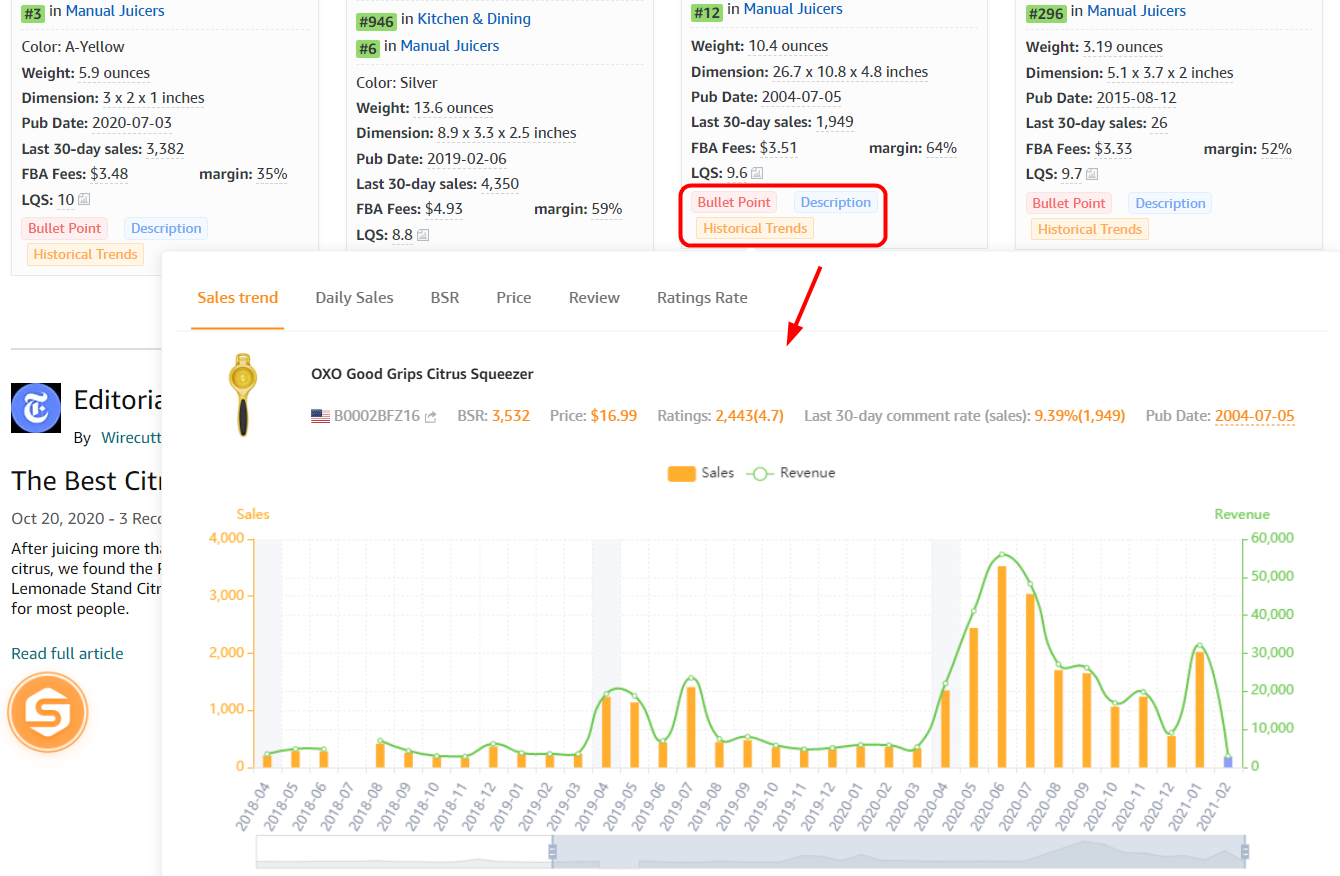Image resolution: width=1340 pixels, height=876 pixels.
Task: Open the Review tab
Action: 594,298
